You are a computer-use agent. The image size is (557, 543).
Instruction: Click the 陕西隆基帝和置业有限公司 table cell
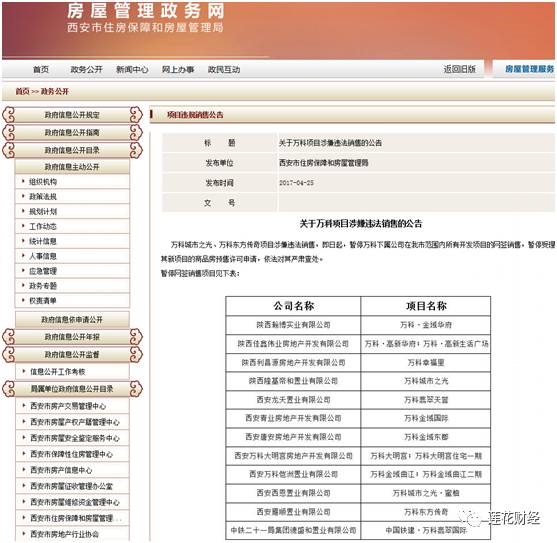(x=293, y=381)
